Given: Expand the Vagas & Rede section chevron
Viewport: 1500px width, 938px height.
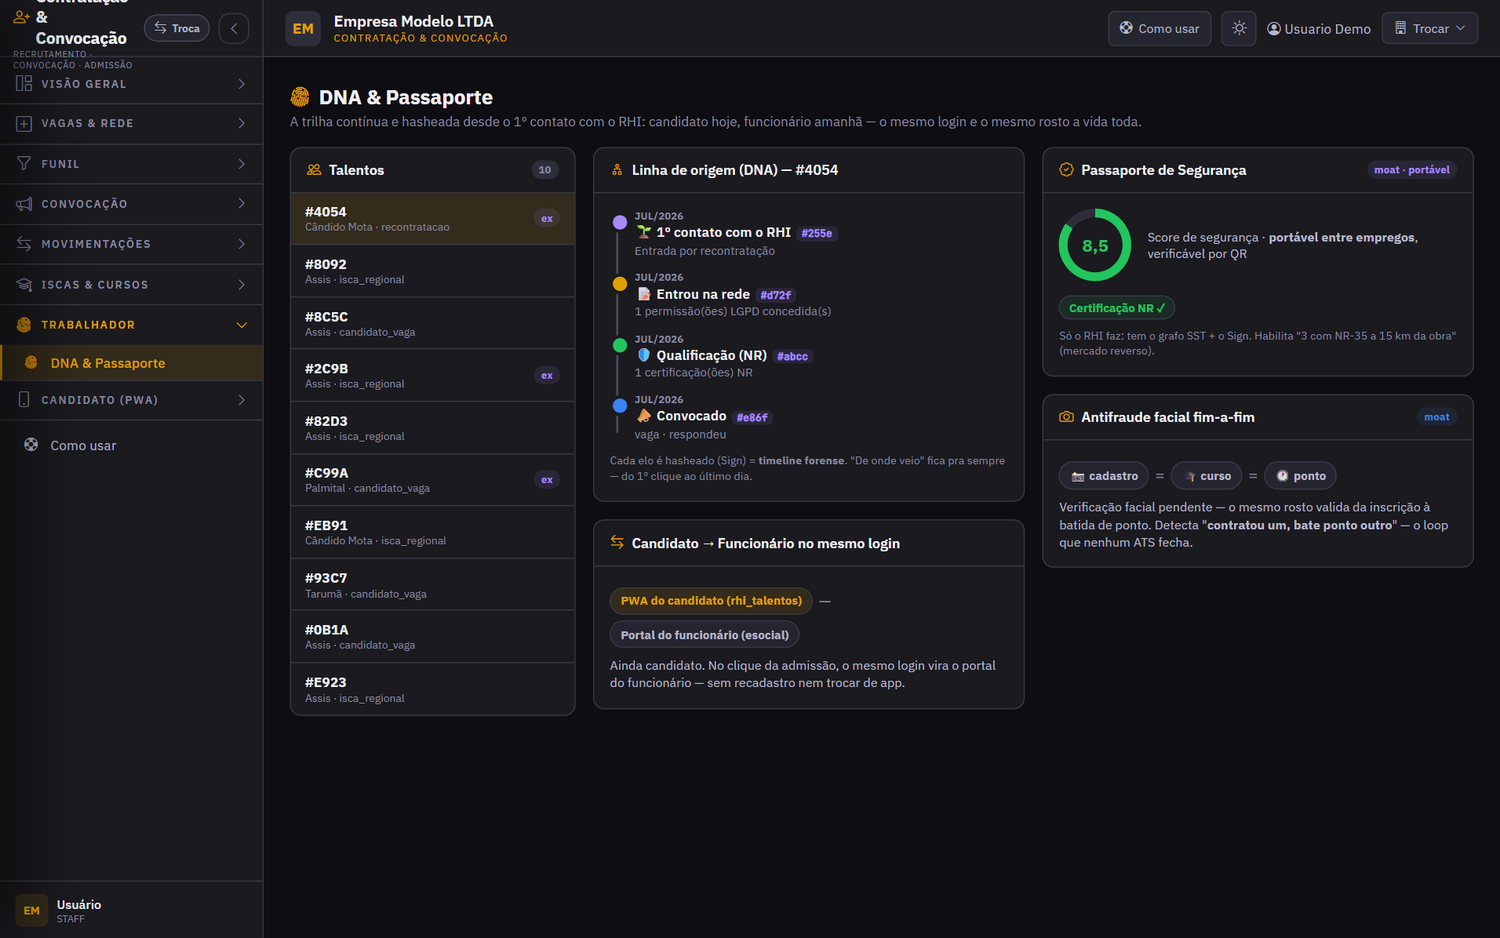Looking at the screenshot, I should tap(241, 124).
